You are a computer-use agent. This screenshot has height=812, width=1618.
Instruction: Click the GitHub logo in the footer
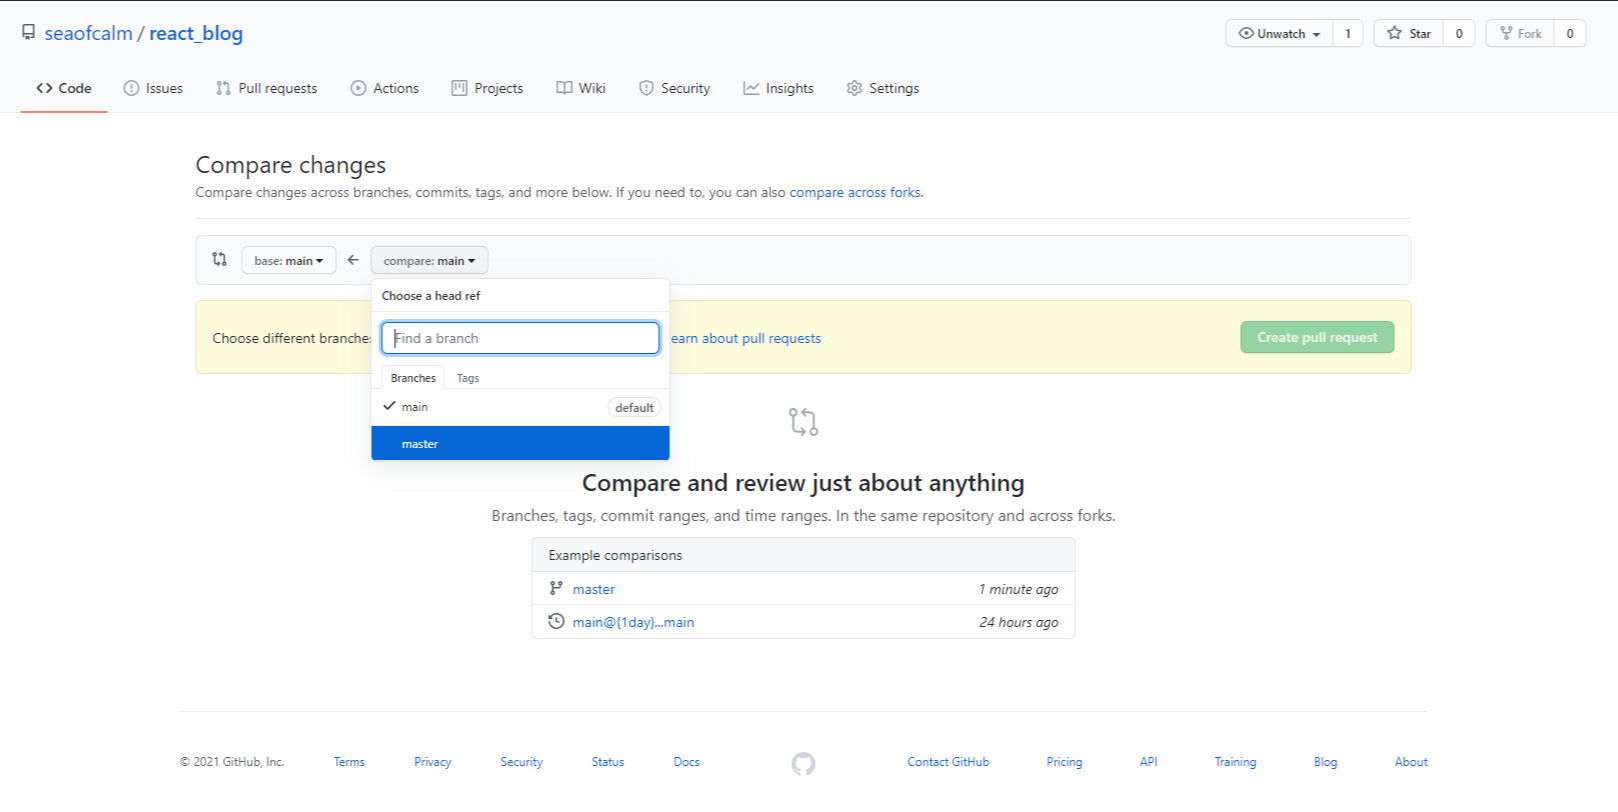(803, 764)
